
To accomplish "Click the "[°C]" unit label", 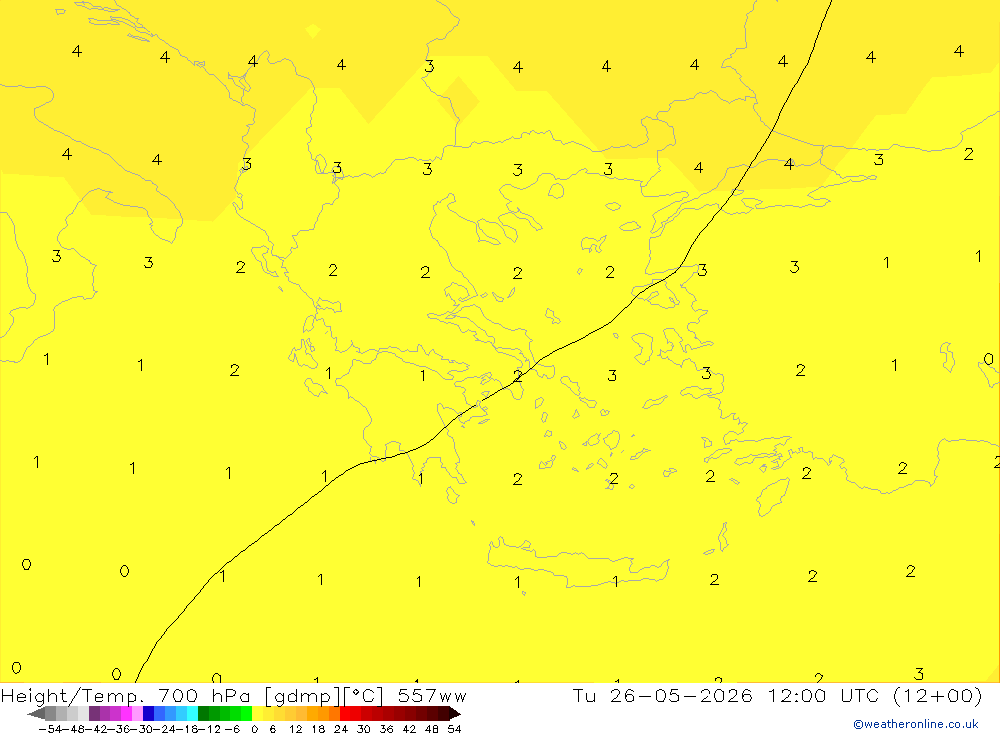I will 363,696.
